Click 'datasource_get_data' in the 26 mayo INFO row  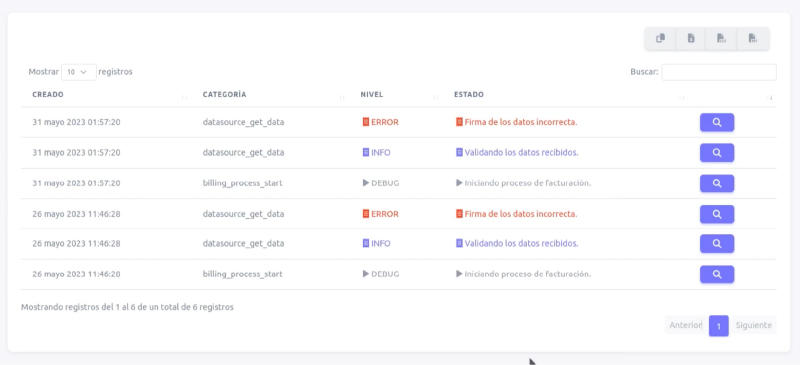243,244
